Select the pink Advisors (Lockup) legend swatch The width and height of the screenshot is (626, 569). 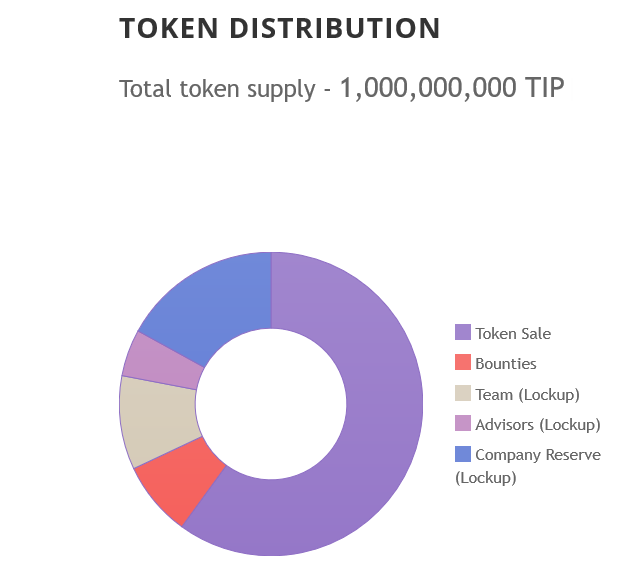[x=462, y=424]
